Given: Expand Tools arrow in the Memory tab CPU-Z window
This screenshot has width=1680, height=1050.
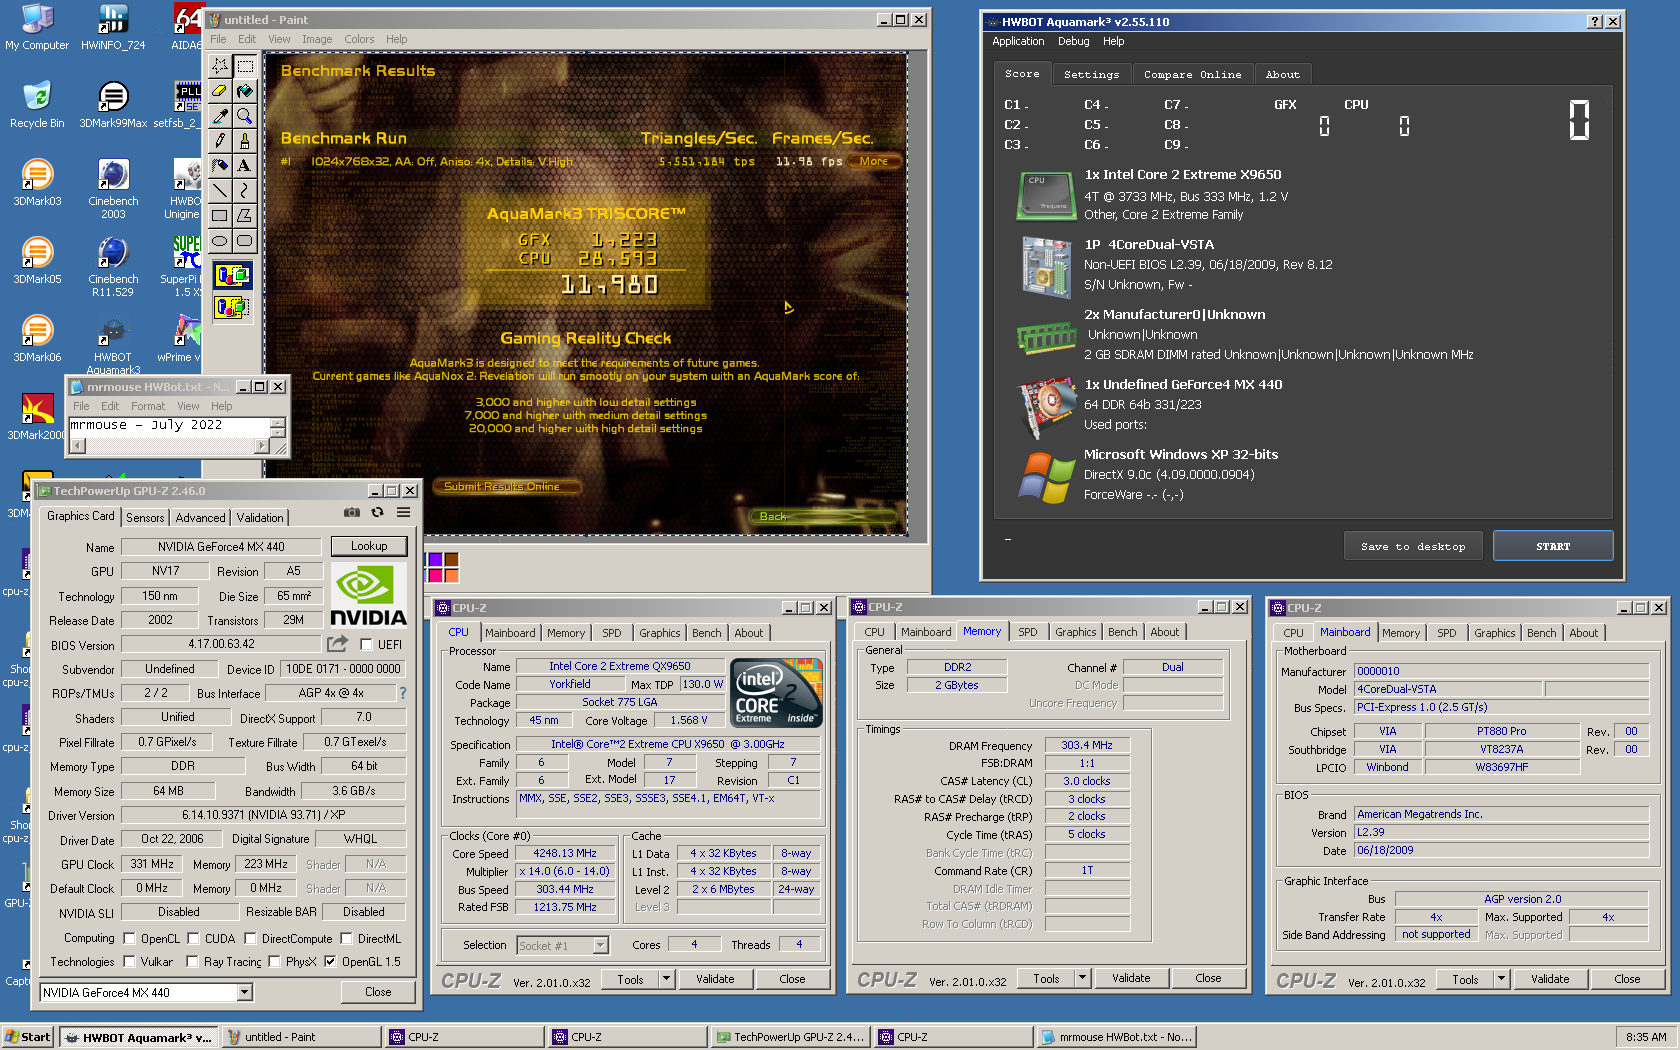Looking at the screenshot, I should click(1083, 978).
